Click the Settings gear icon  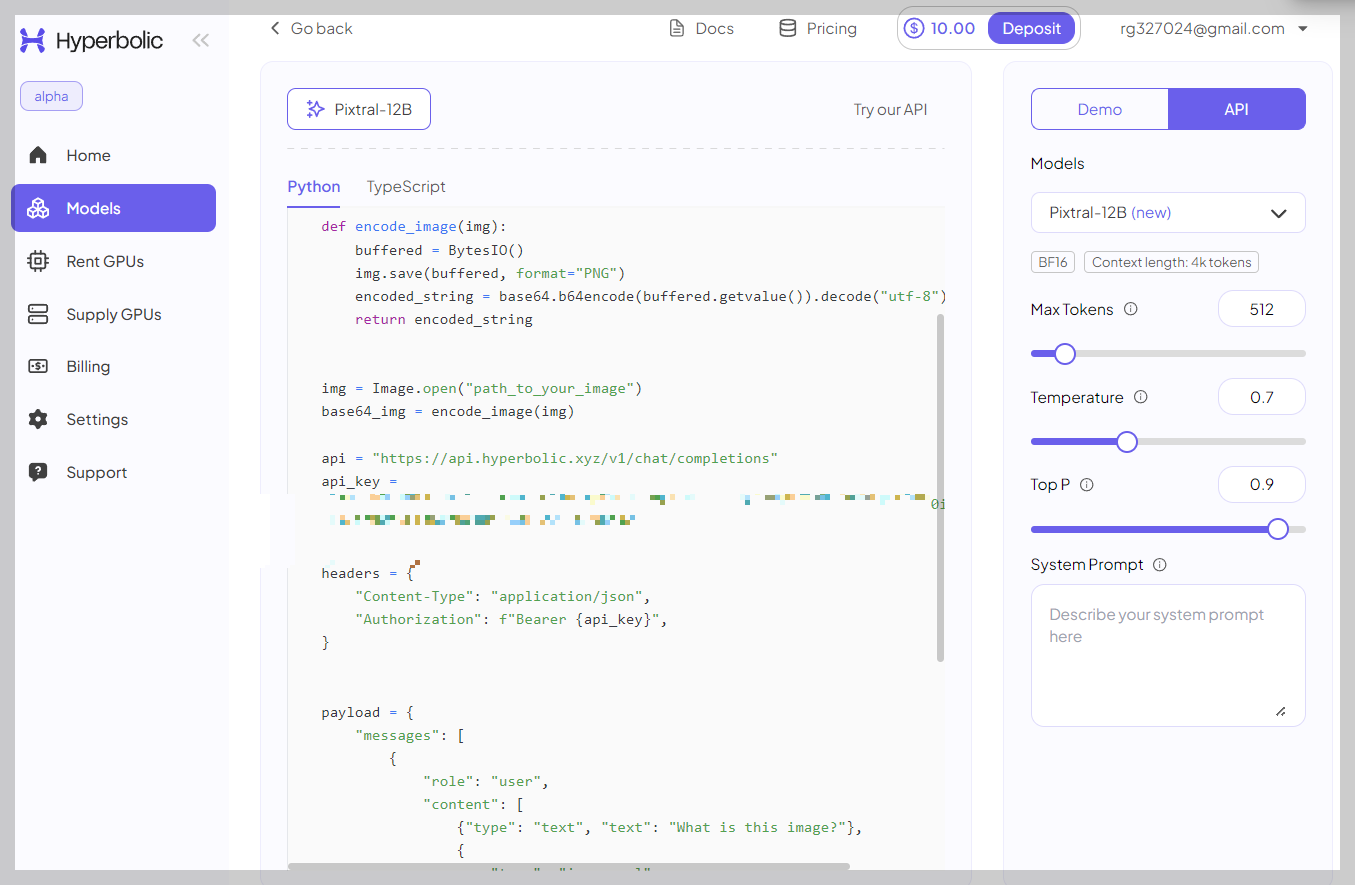pyautogui.click(x=38, y=419)
